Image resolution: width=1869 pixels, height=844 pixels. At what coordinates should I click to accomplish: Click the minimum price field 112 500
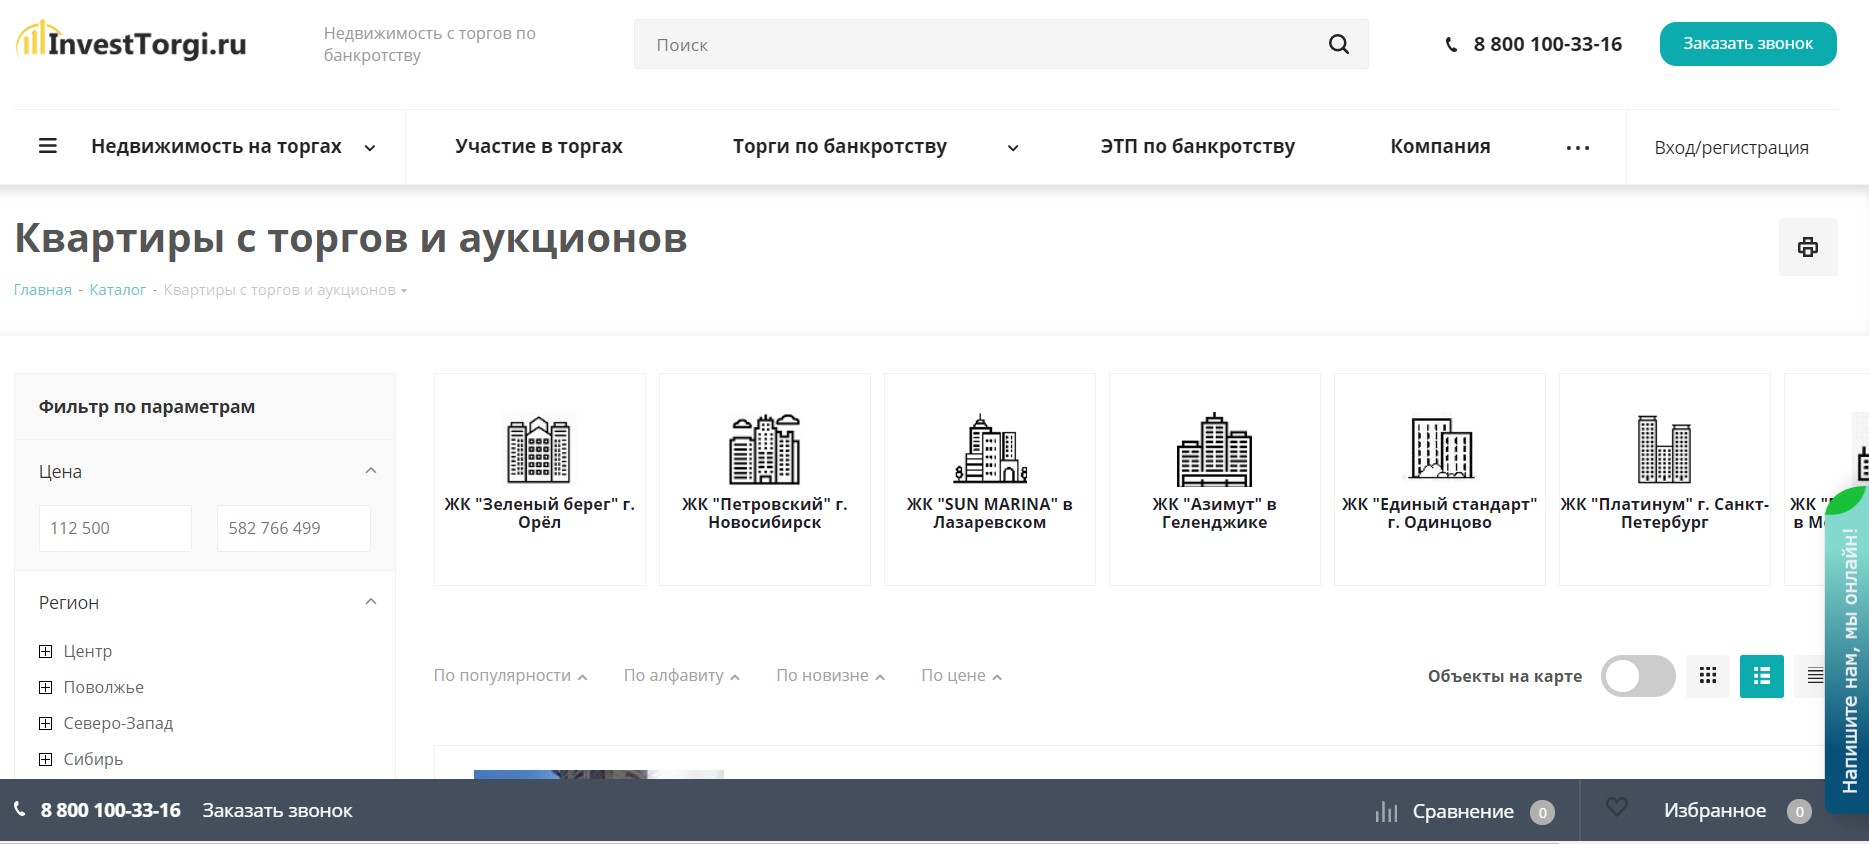115,528
